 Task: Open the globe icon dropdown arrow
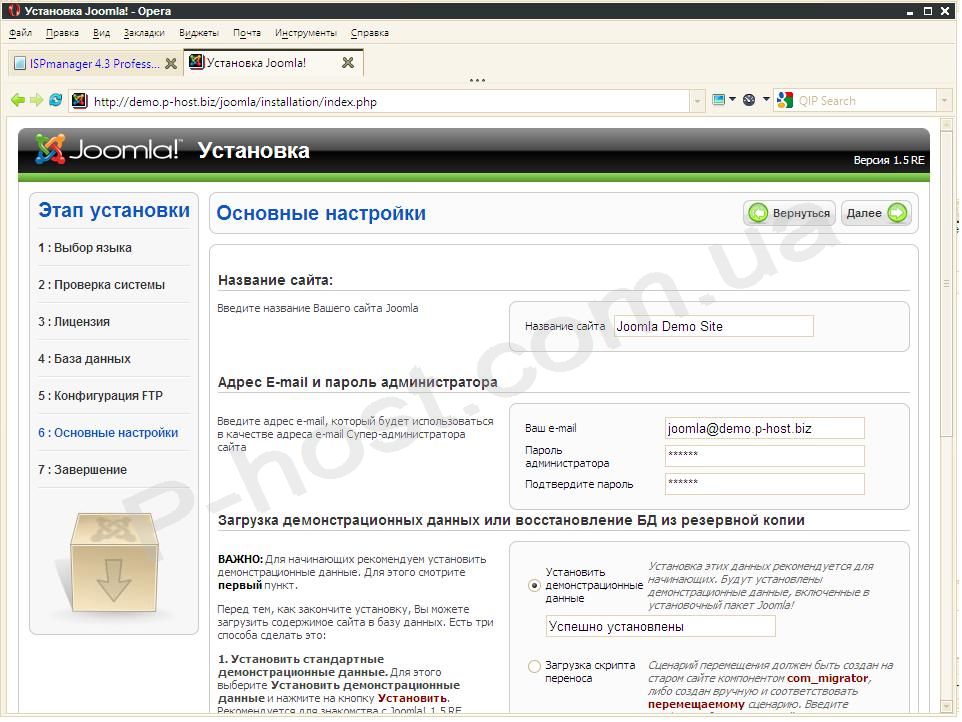click(x=766, y=99)
